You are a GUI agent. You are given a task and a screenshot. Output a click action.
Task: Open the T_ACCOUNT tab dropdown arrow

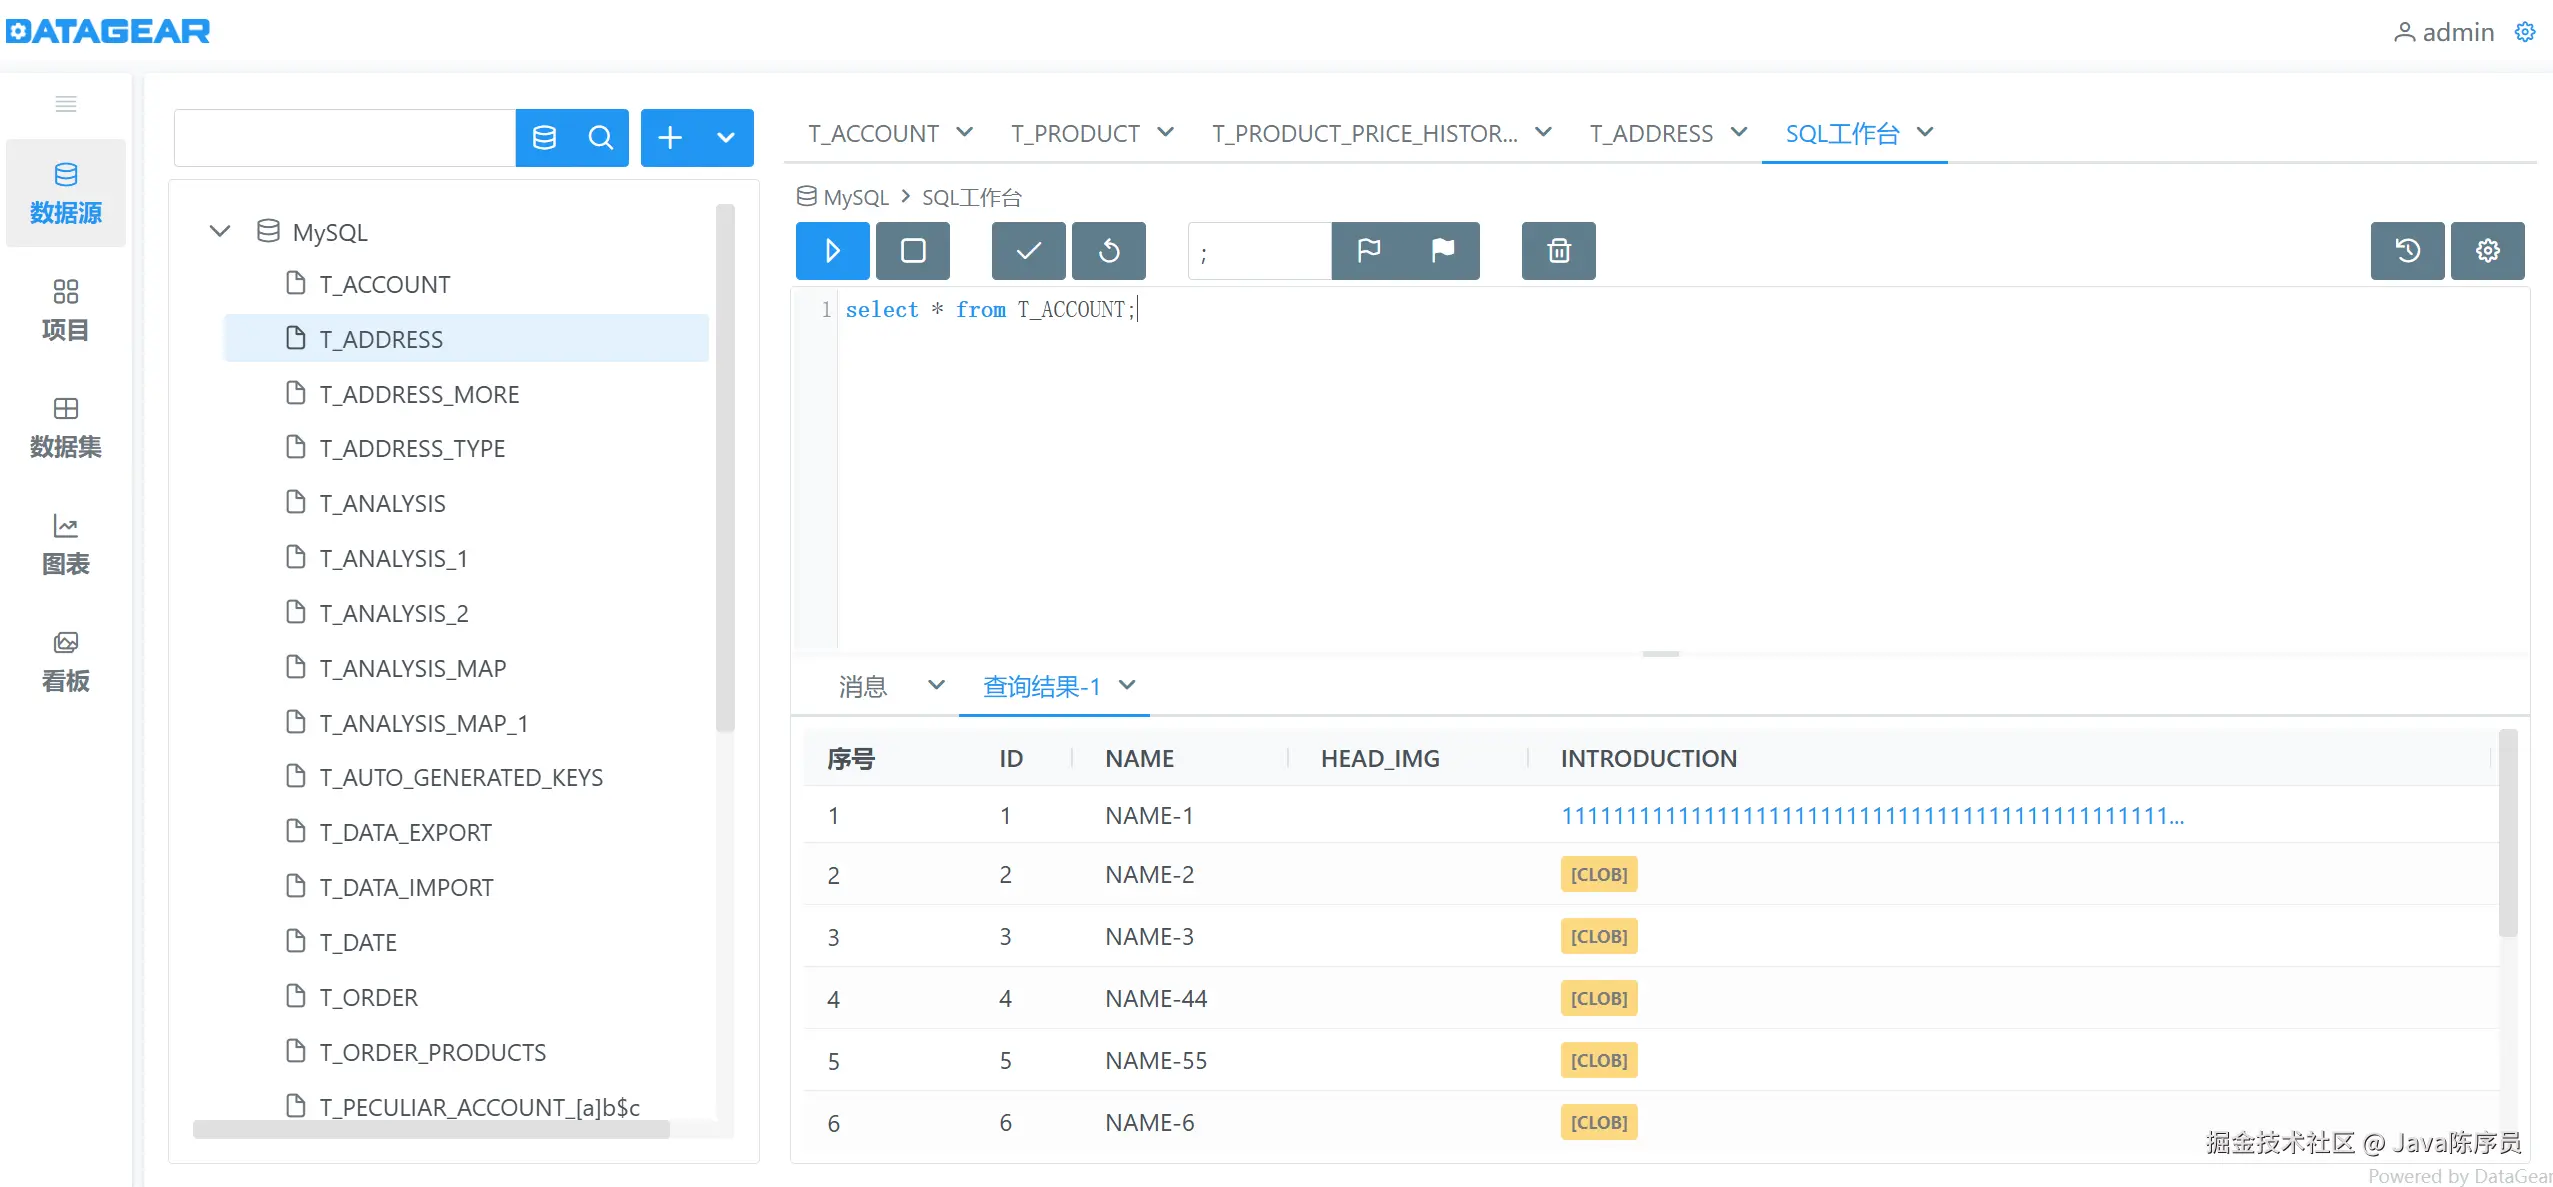pyautogui.click(x=964, y=132)
